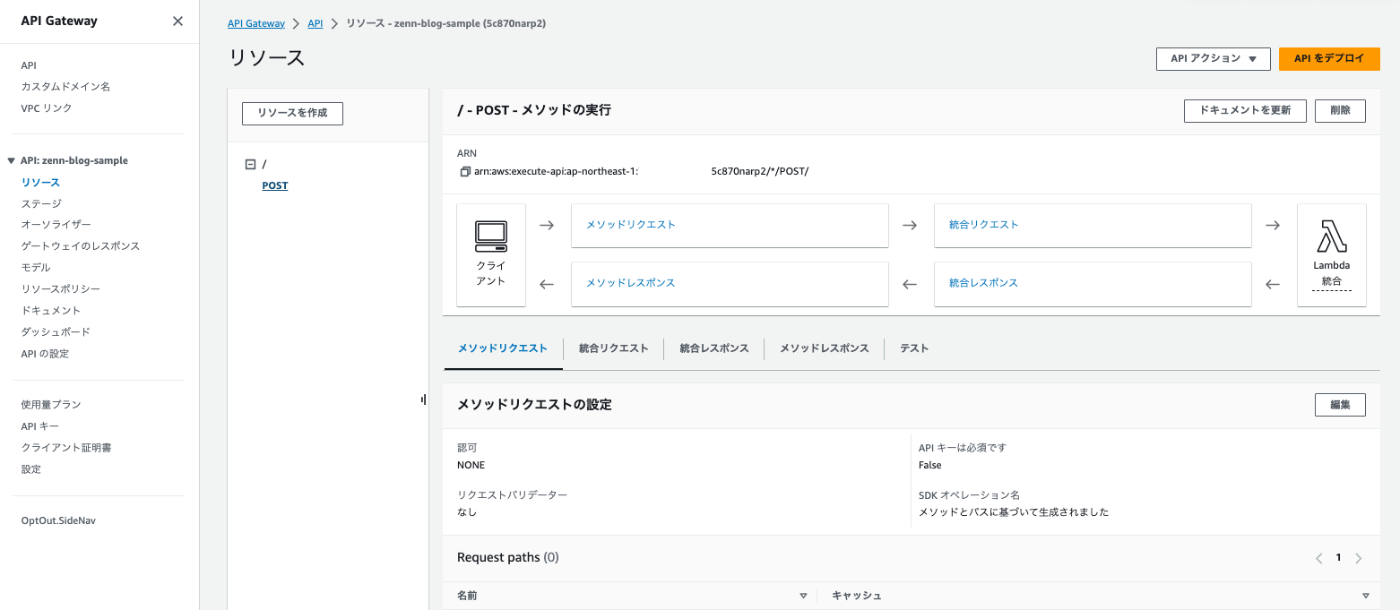Image resolution: width=1400 pixels, height=610 pixels.
Task: Open API in the side navigation
Action: pyautogui.click(x=29, y=65)
